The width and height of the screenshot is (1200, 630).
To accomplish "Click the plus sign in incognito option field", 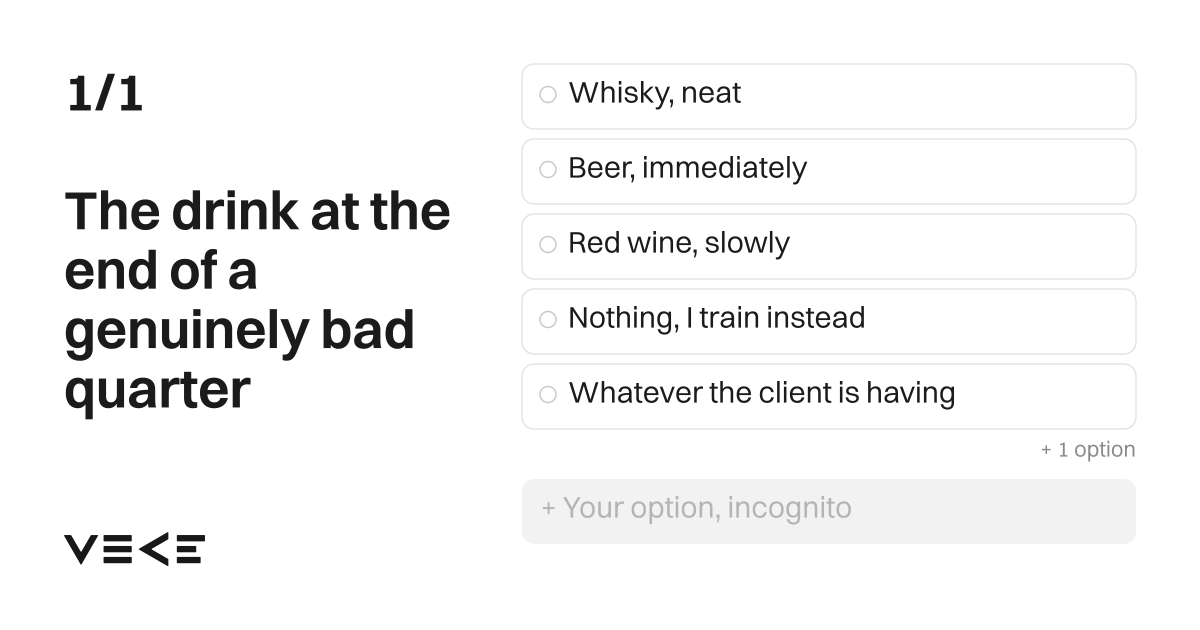I will tap(548, 508).
